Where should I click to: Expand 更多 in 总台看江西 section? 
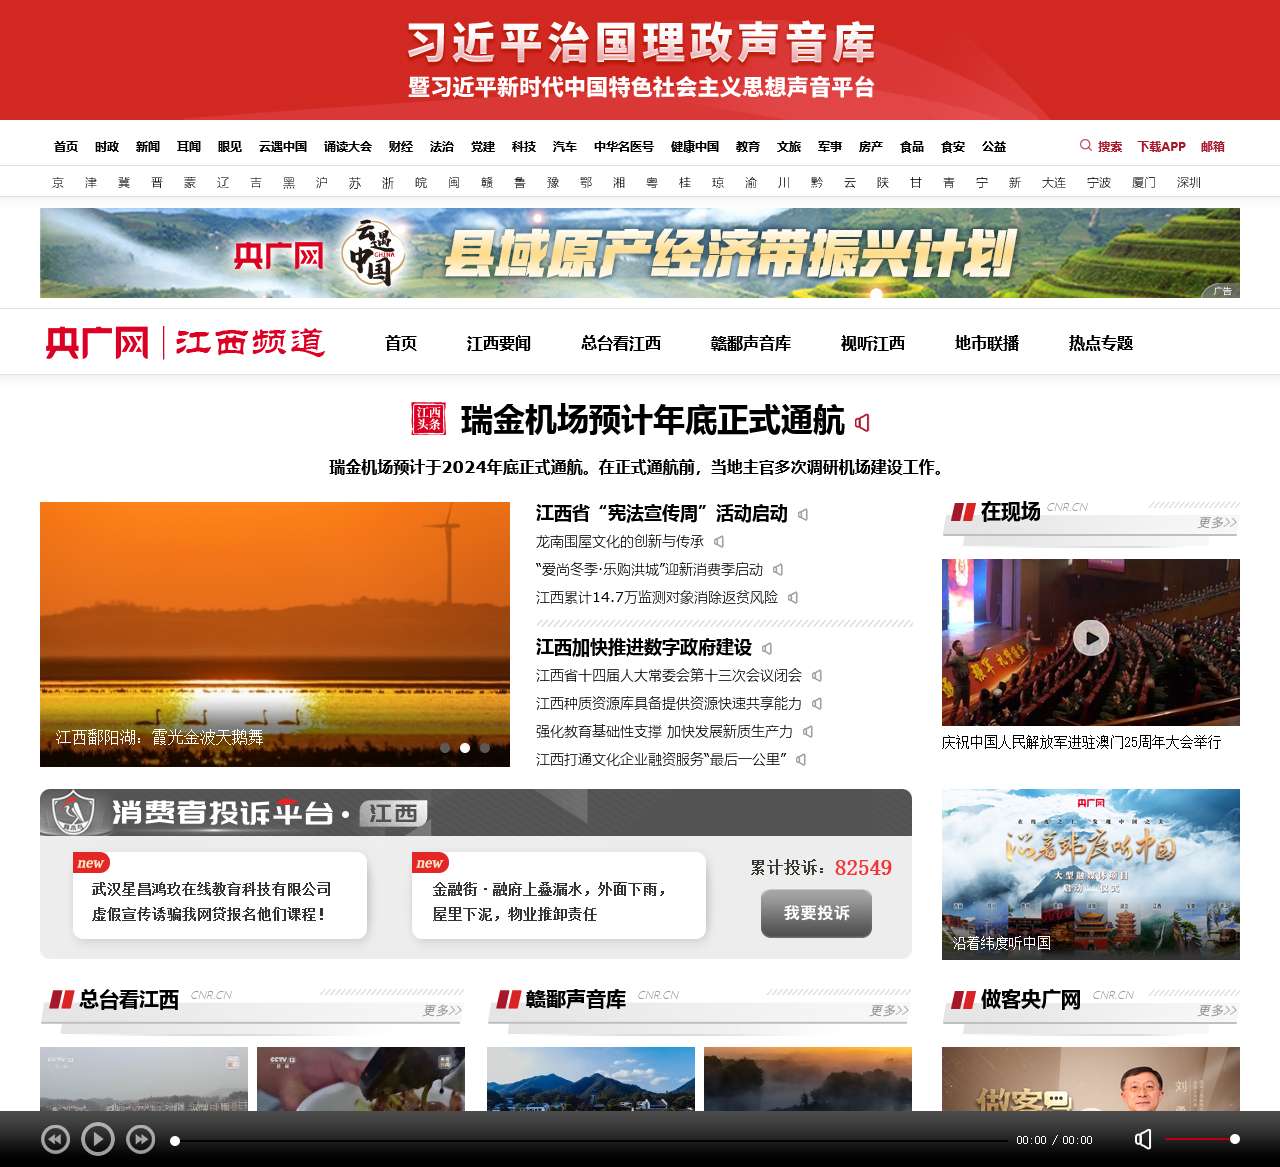[442, 1010]
